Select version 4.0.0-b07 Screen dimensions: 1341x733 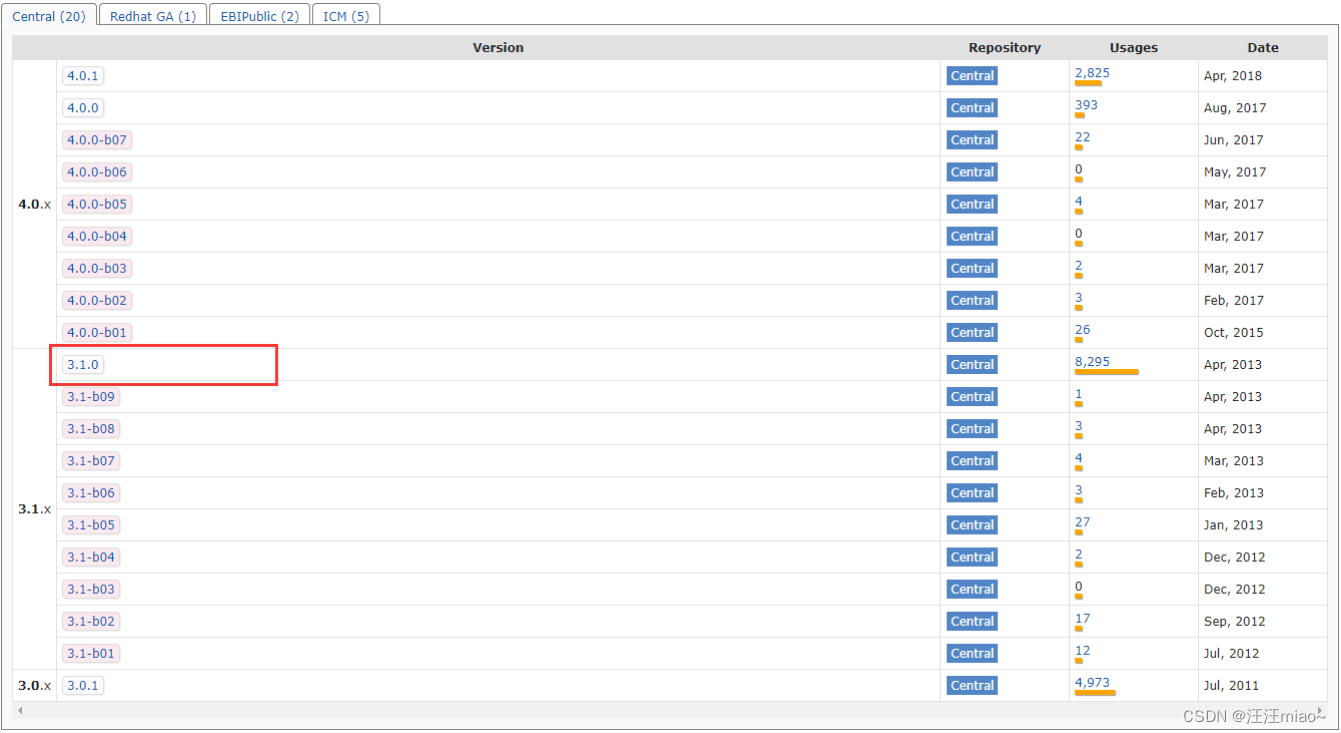(97, 140)
